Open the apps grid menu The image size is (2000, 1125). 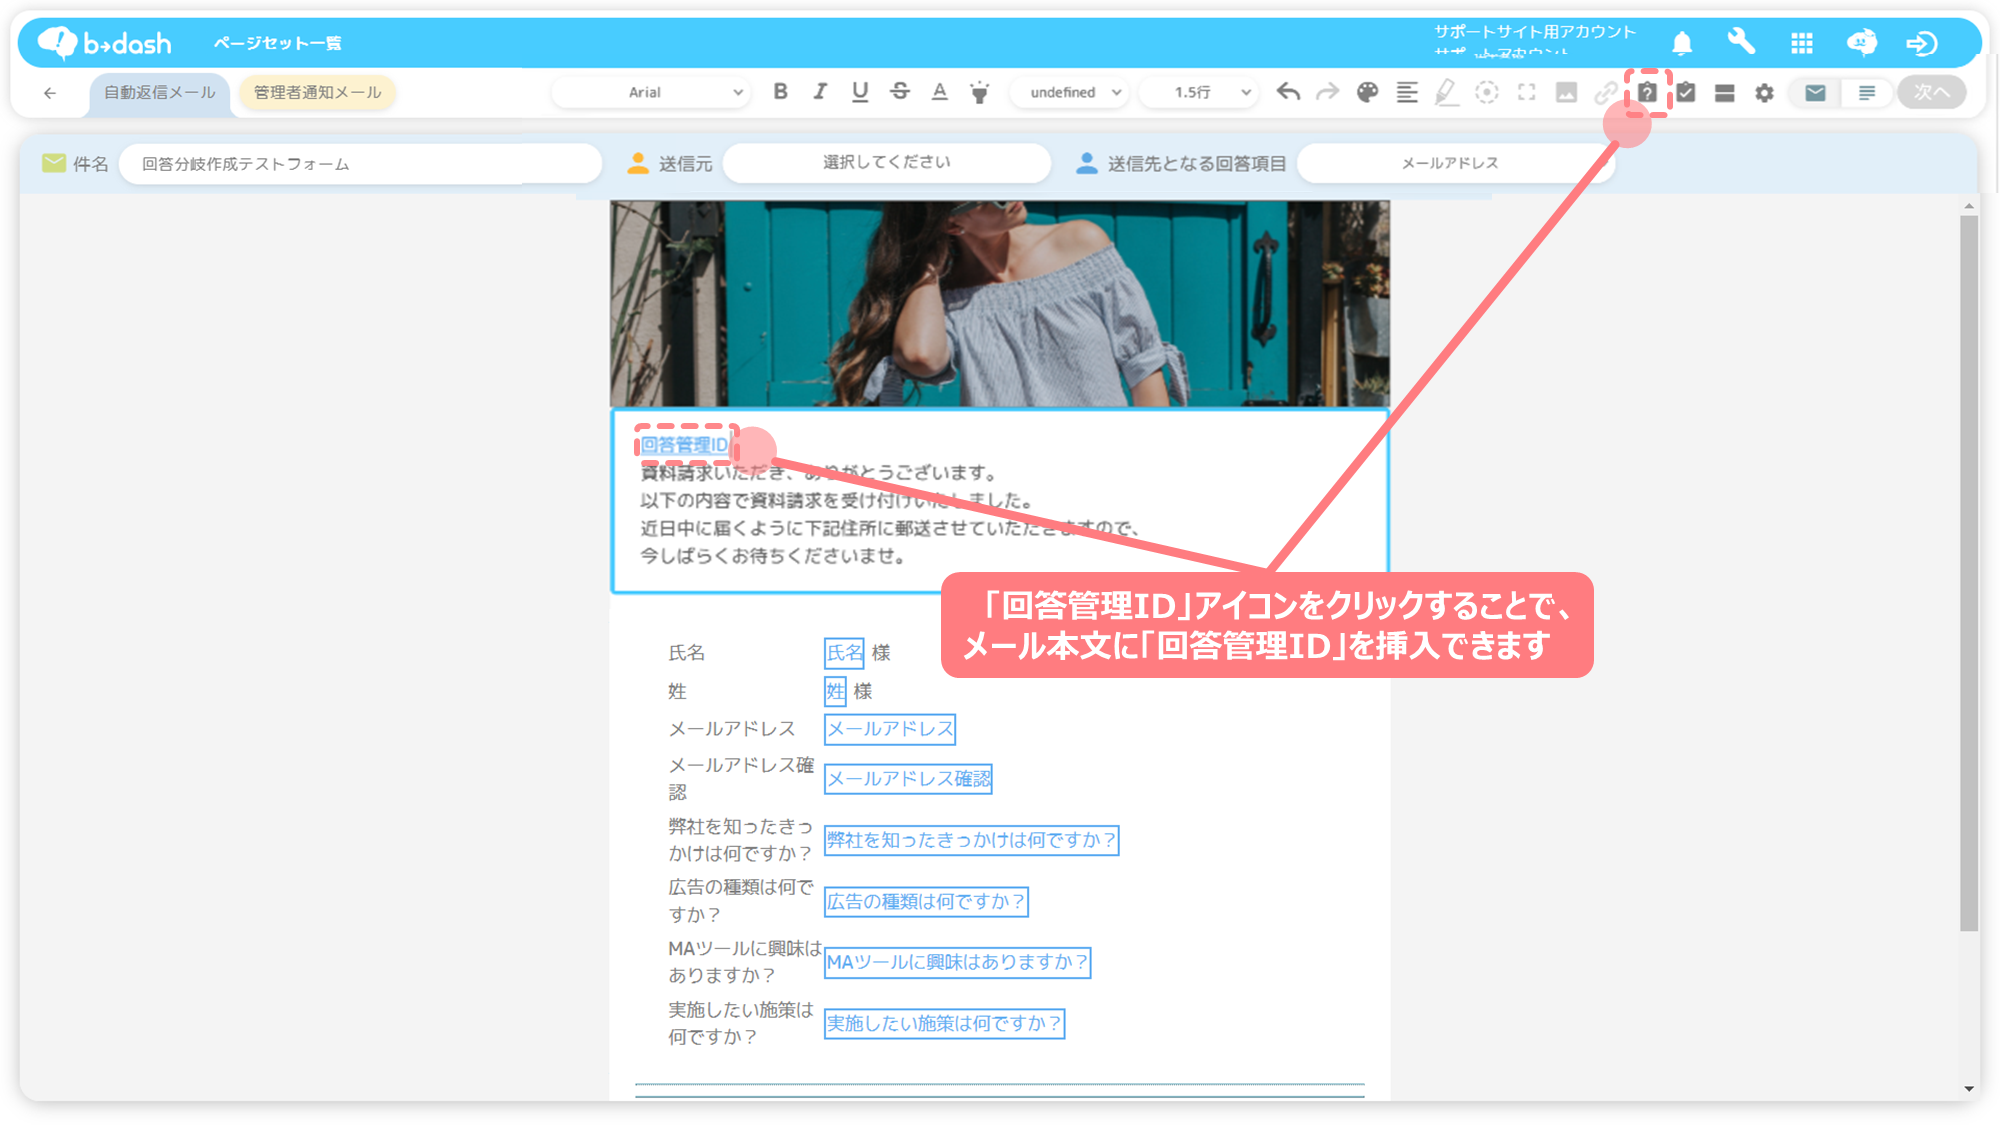point(1802,43)
